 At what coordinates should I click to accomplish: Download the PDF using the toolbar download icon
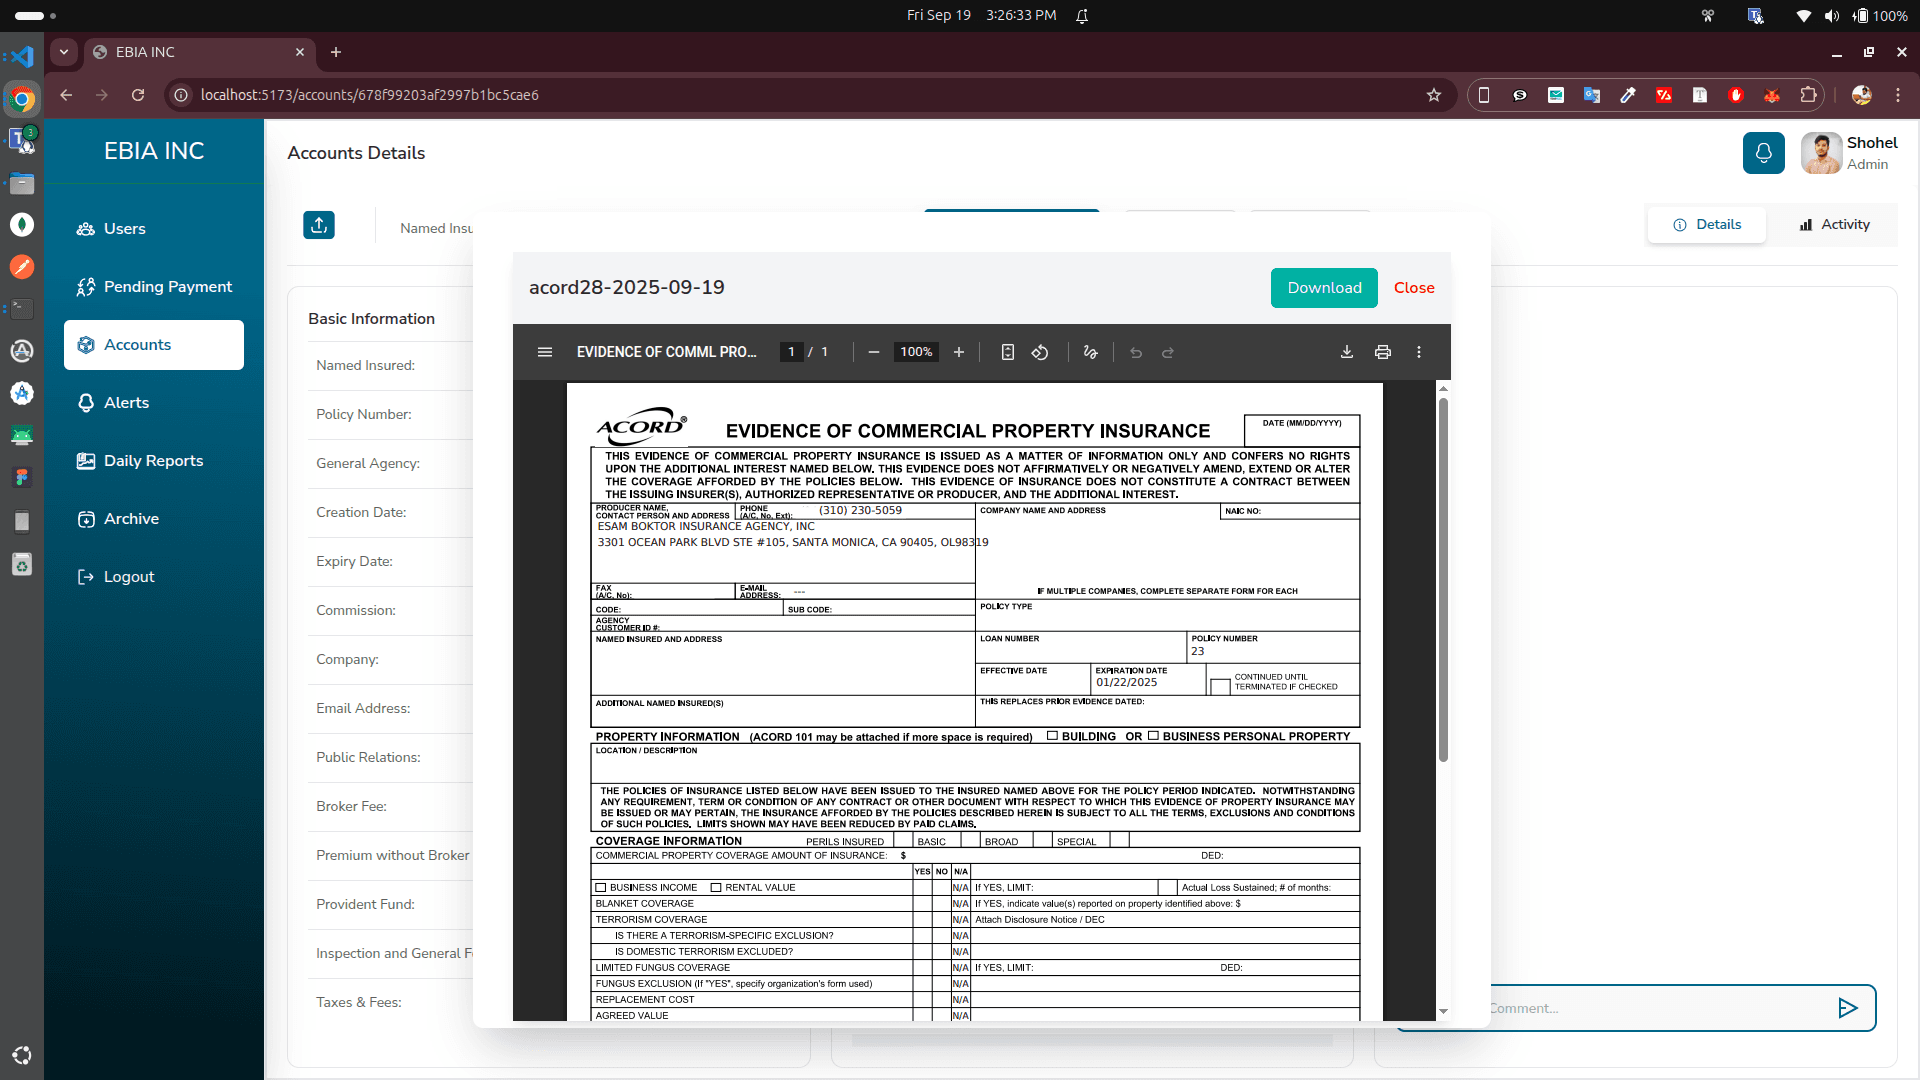point(1346,352)
